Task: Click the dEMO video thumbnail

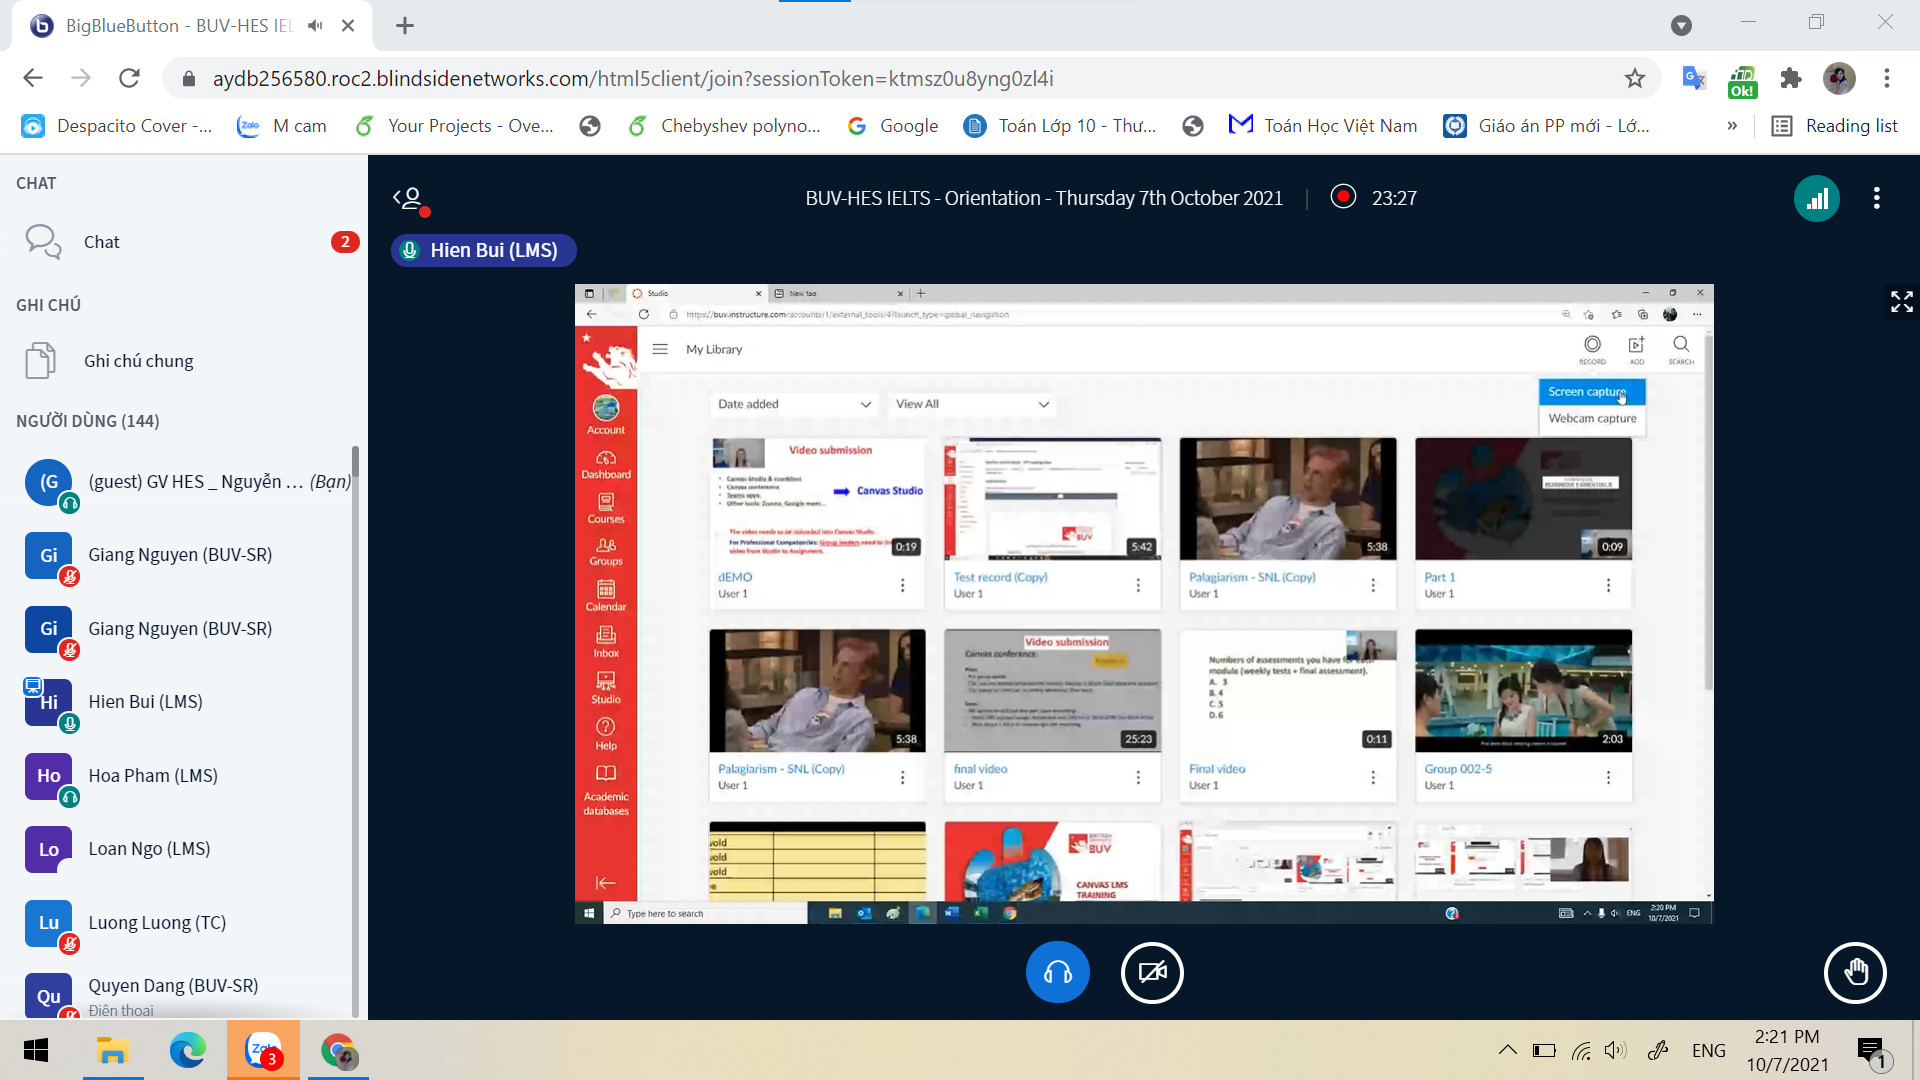Action: coord(817,498)
